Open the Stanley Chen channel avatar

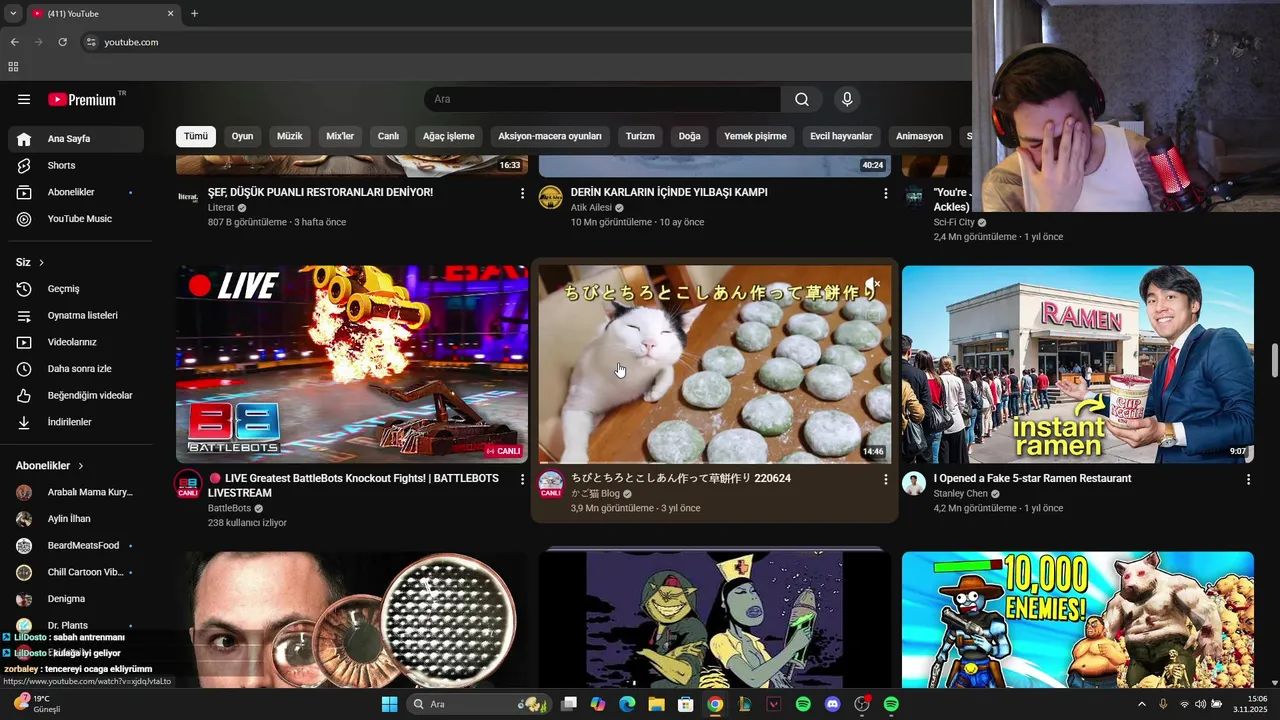click(x=914, y=483)
